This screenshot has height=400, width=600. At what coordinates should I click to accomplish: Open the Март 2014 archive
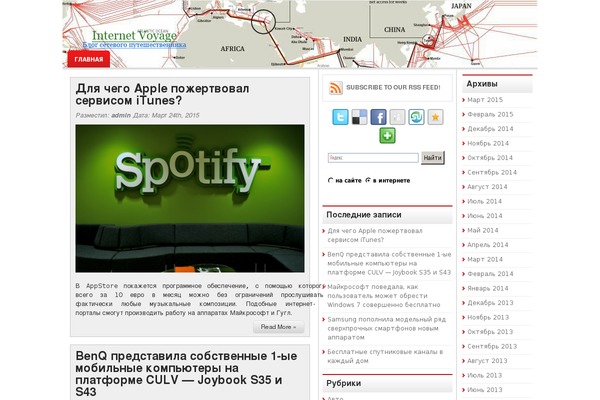(x=485, y=260)
